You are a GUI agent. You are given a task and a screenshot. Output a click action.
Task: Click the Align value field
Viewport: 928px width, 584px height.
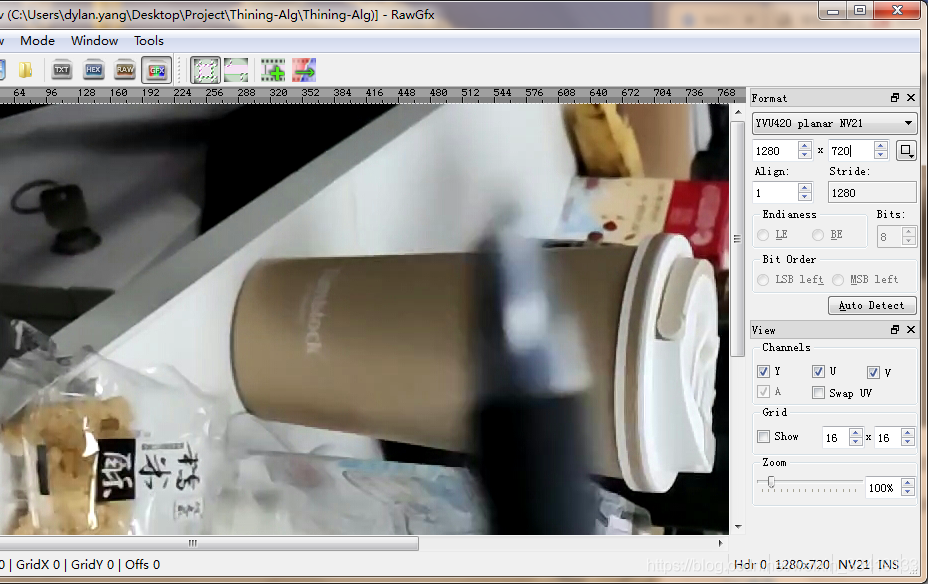(775, 193)
